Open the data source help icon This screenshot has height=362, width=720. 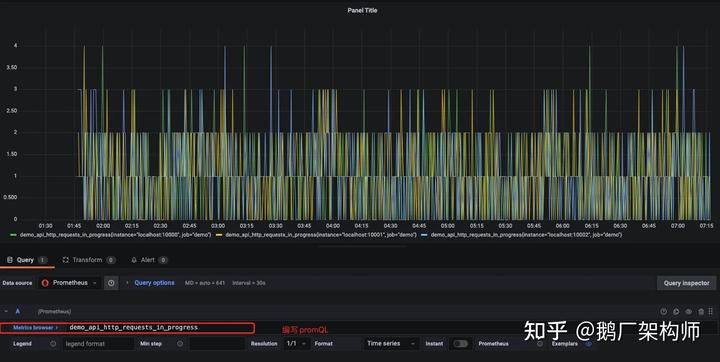[x=111, y=283]
